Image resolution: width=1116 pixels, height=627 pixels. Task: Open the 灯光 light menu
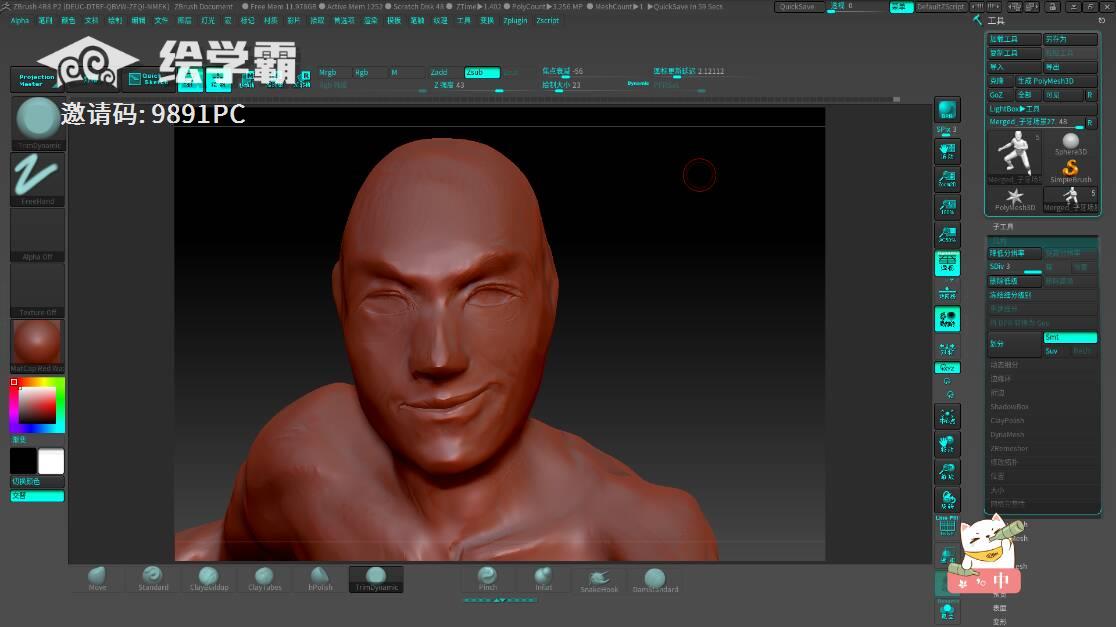tap(208, 21)
